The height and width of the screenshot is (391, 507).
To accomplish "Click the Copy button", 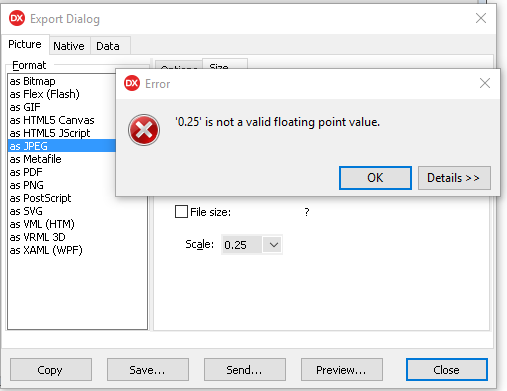I will click(x=51, y=369).
